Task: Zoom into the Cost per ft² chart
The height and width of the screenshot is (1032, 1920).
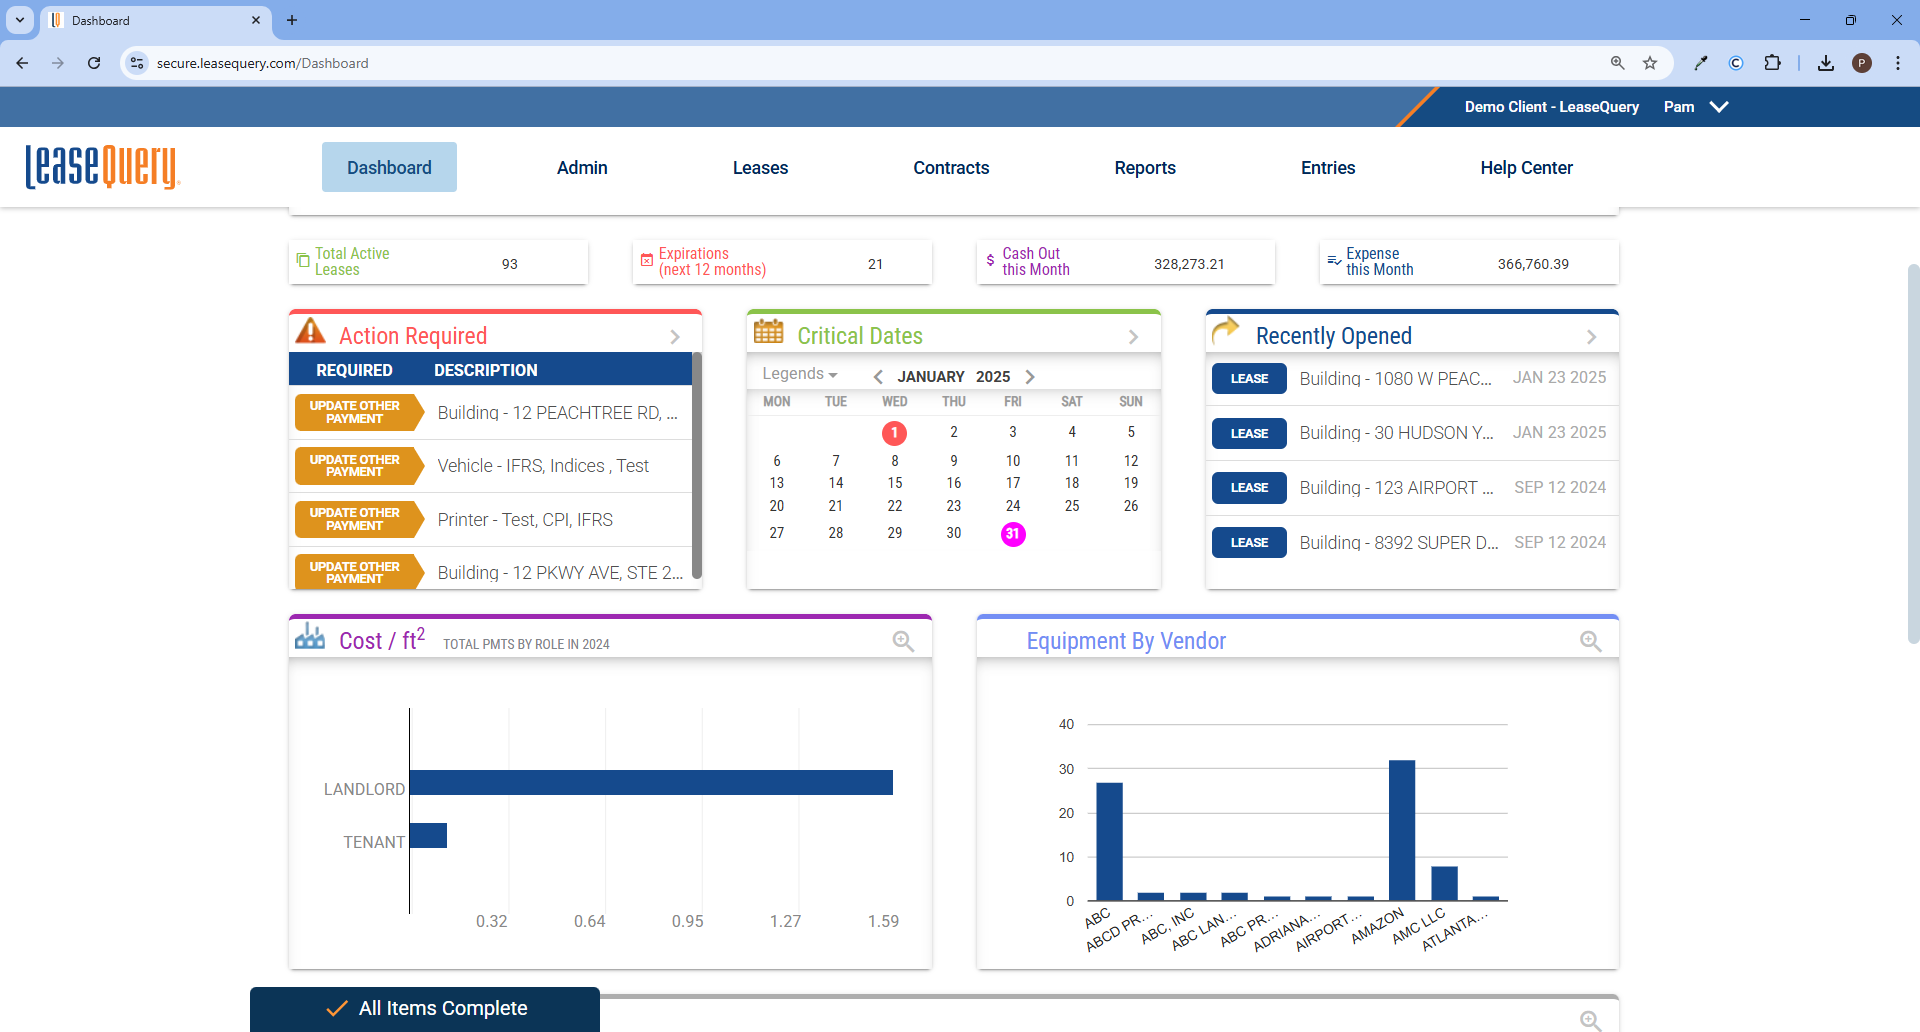Action: point(903,641)
